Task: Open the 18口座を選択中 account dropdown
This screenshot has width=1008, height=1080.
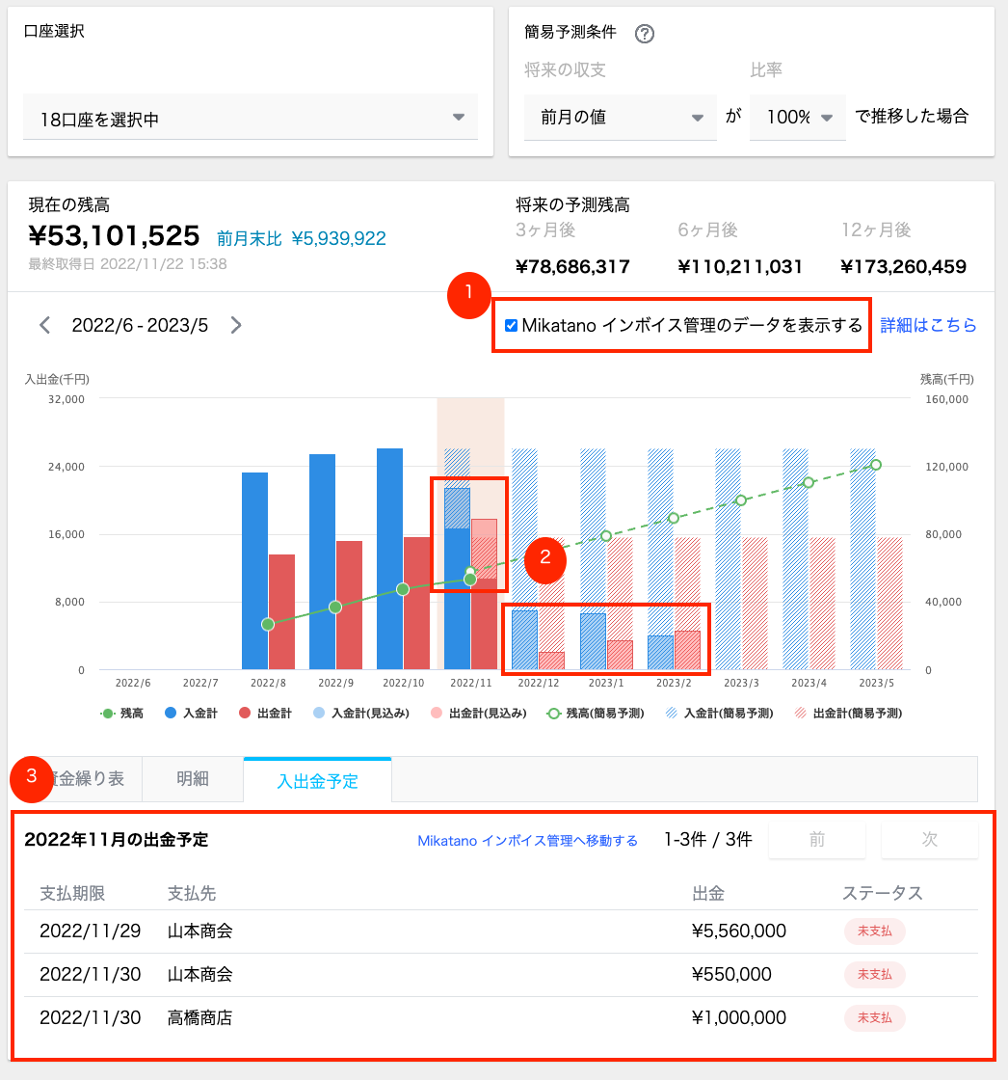Action: (x=250, y=118)
